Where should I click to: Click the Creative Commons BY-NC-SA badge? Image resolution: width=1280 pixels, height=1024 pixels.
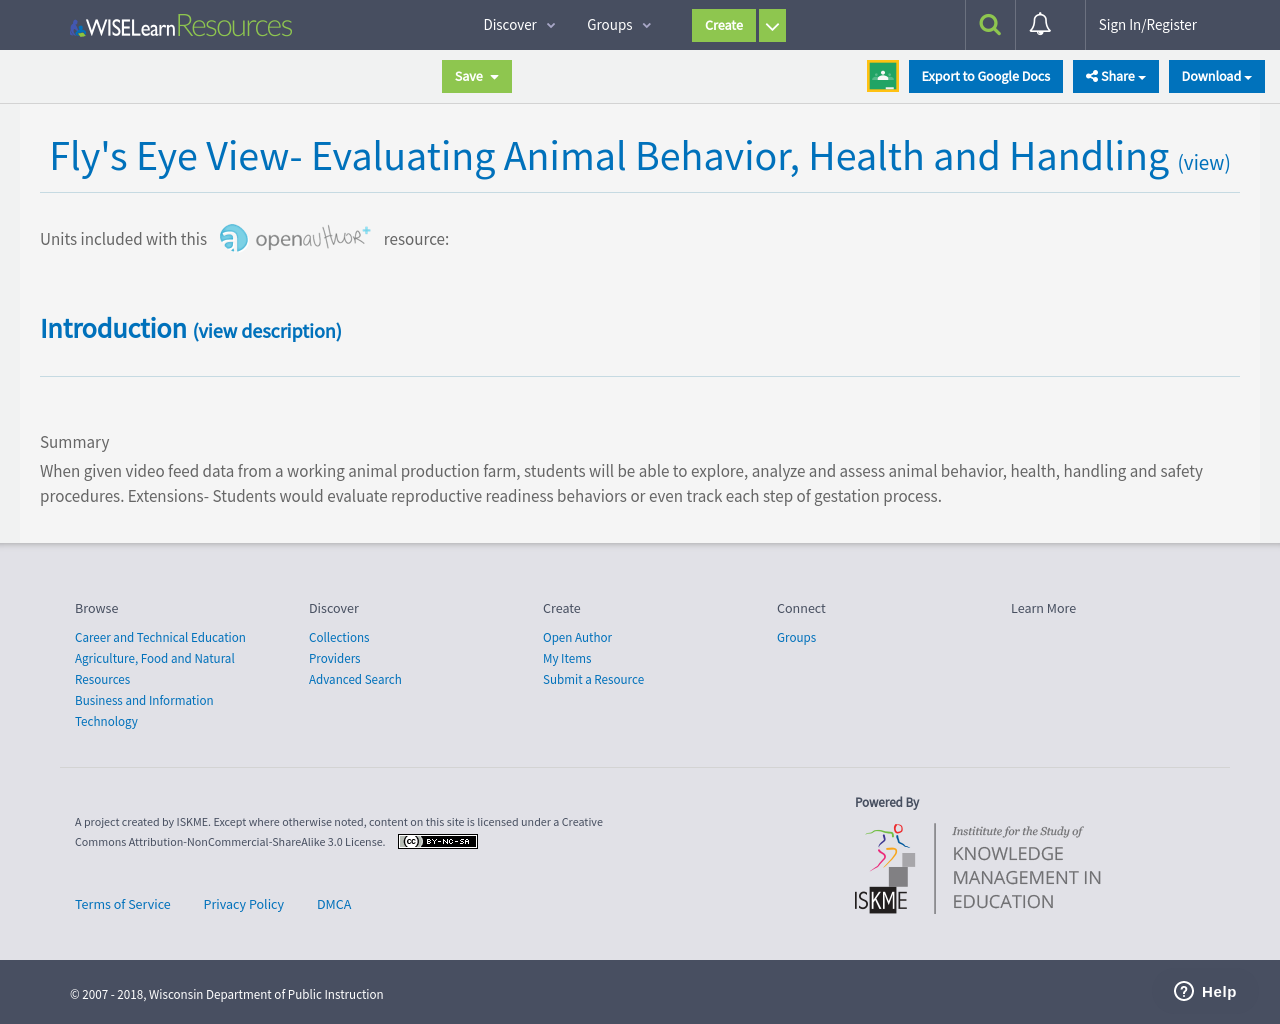(x=437, y=841)
